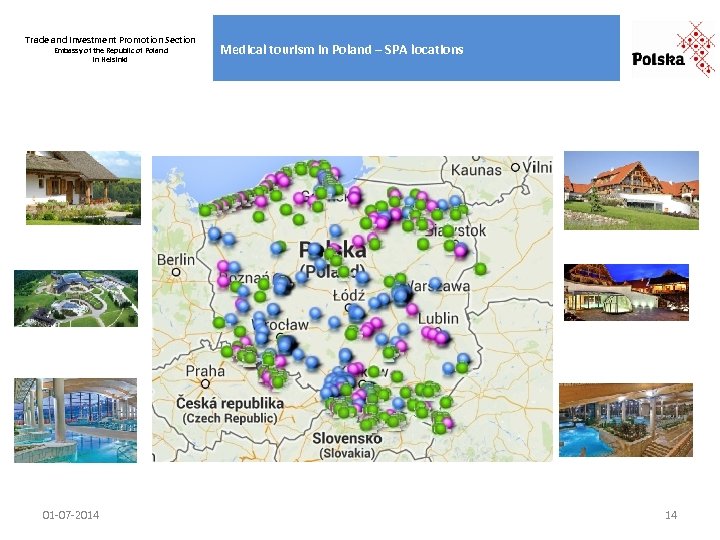The image size is (720, 540).
Task: Select 'Embassy of the Republic of Poland' line
Action: point(111,51)
